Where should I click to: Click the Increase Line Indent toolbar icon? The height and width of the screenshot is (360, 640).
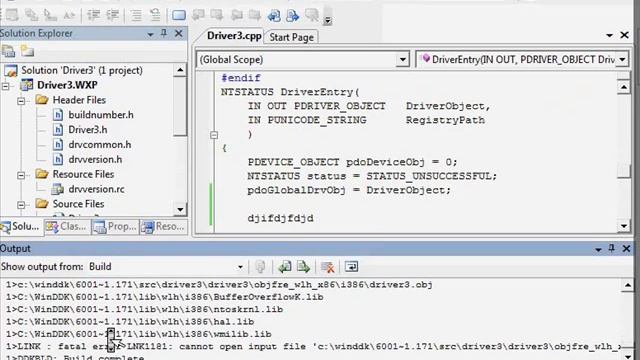click(113, 16)
